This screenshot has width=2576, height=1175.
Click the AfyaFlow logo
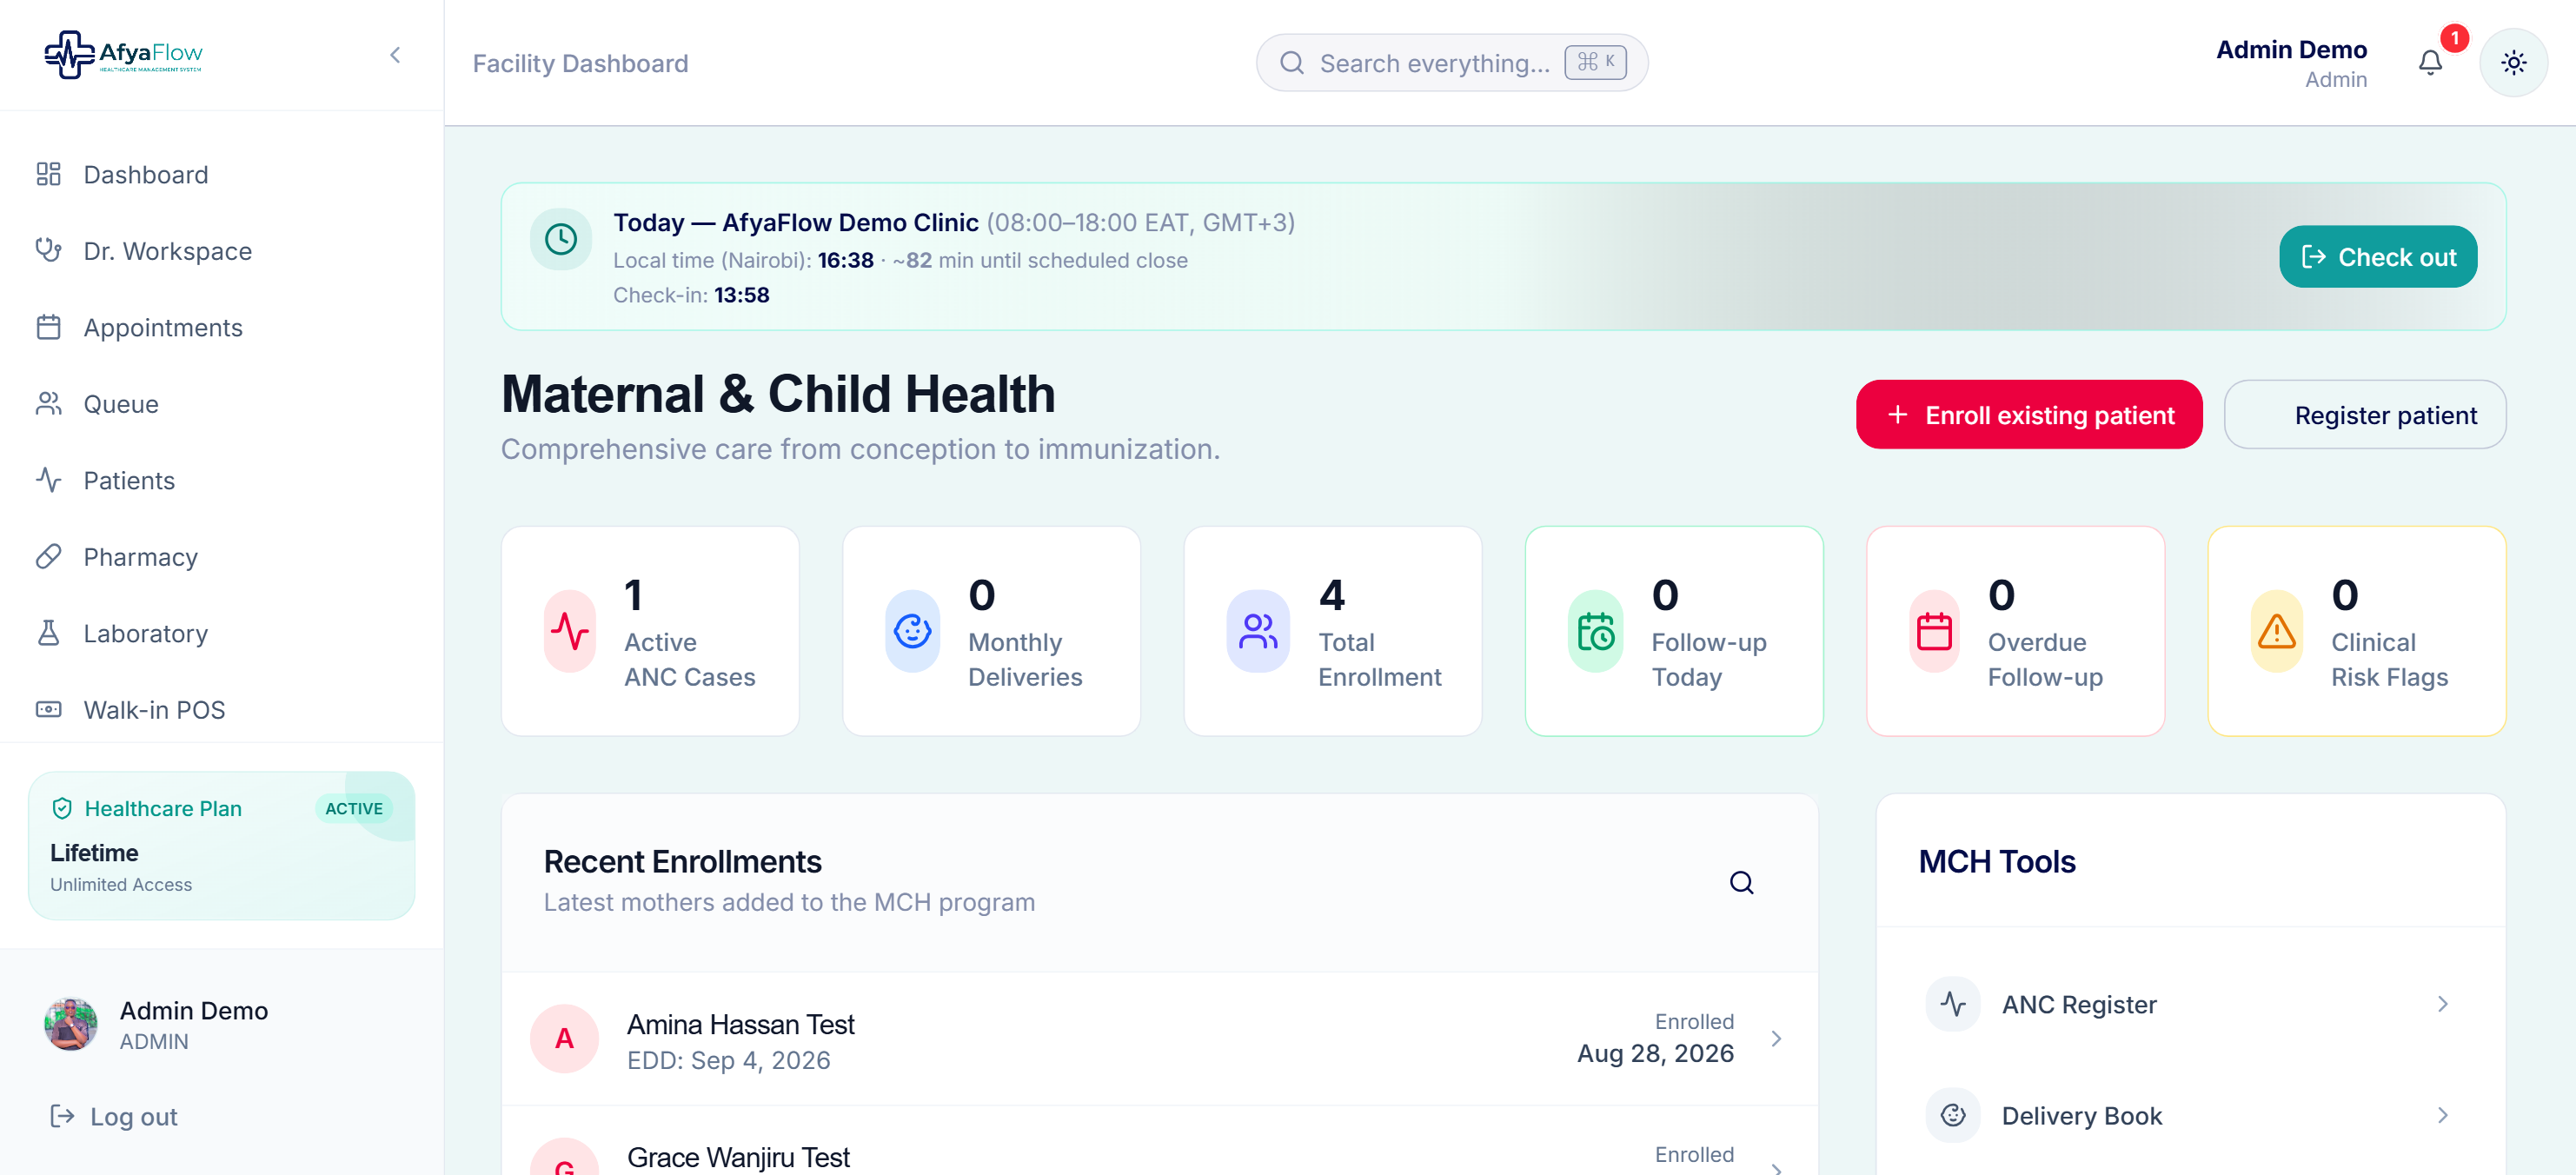(x=123, y=54)
